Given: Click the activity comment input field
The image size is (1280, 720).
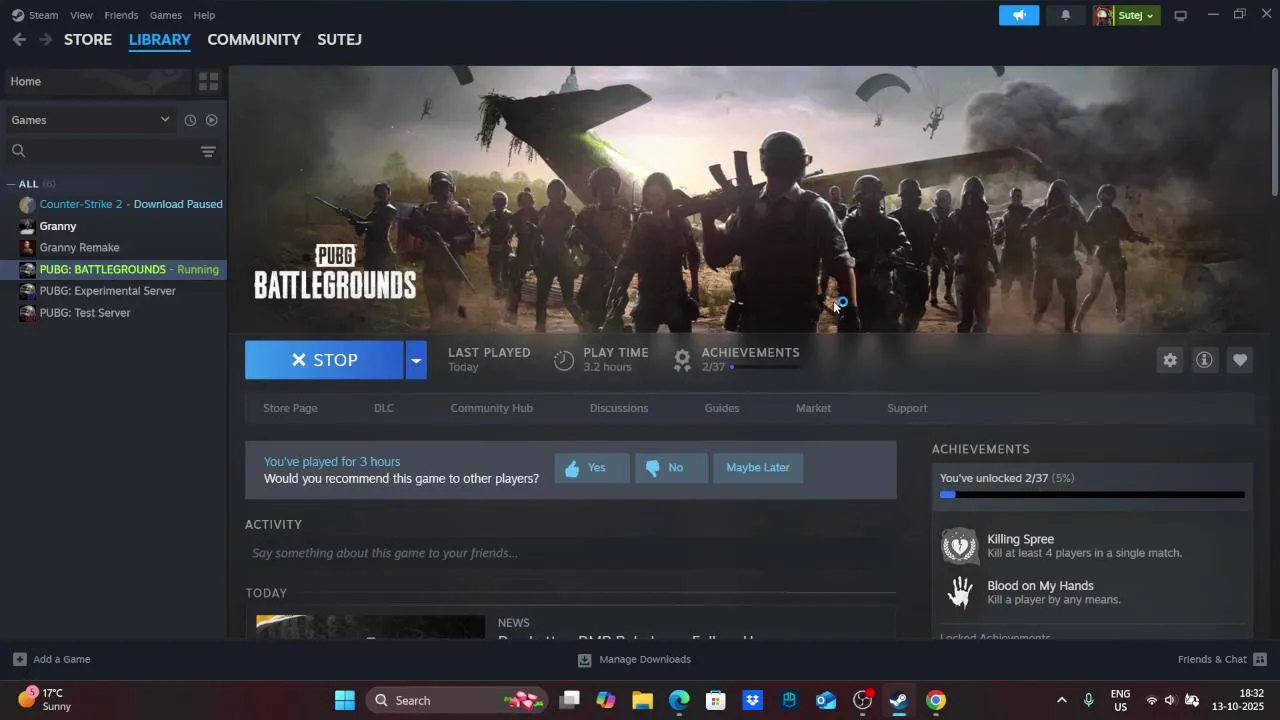Looking at the screenshot, I should pos(570,553).
